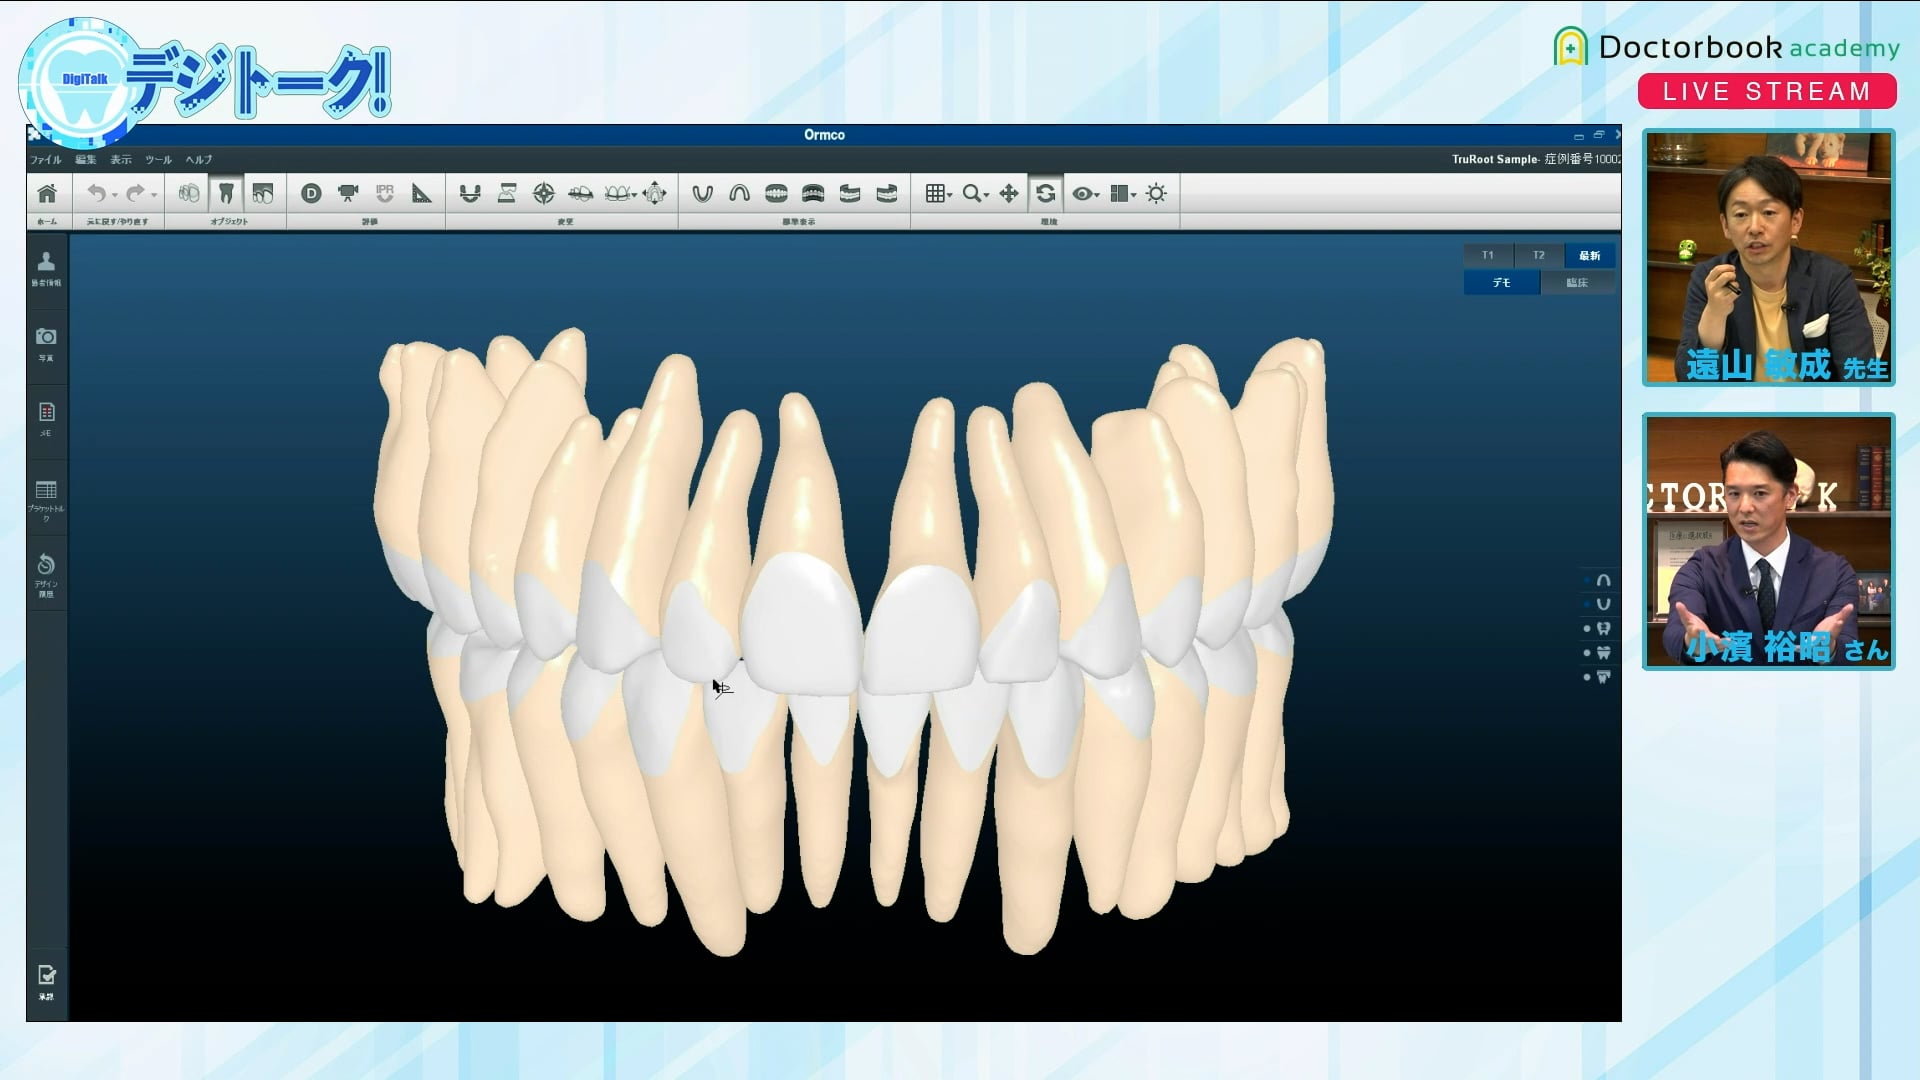The image size is (1920, 1080).
Task: Open the eye visibility dropdown arrow
Action: click(x=1097, y=195)
